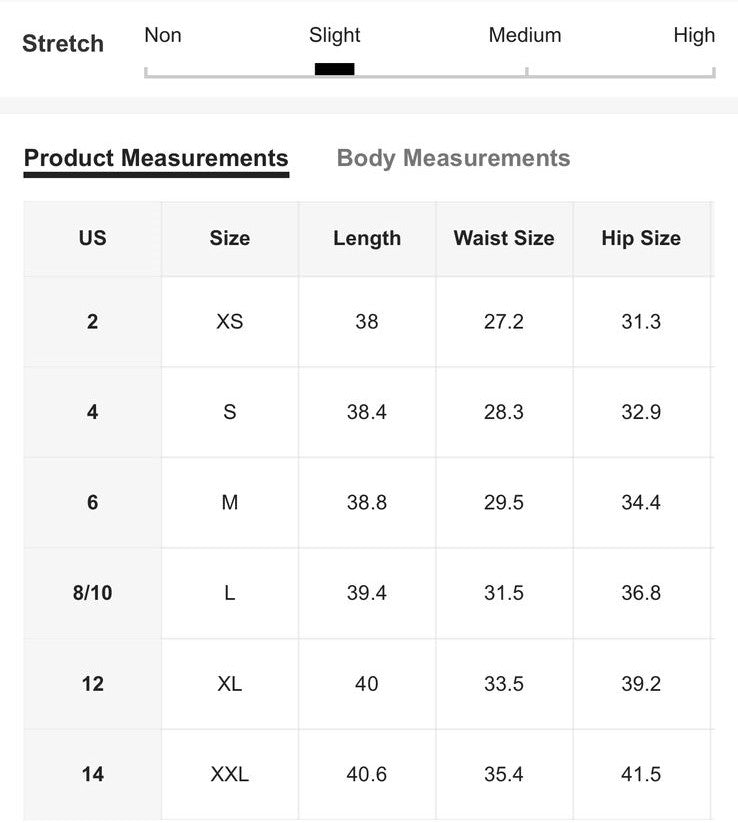This screenshot has width=738, height=823.
Task: Click the Hip Size column header
Action: pyautogui.click(x=640, y=239)
